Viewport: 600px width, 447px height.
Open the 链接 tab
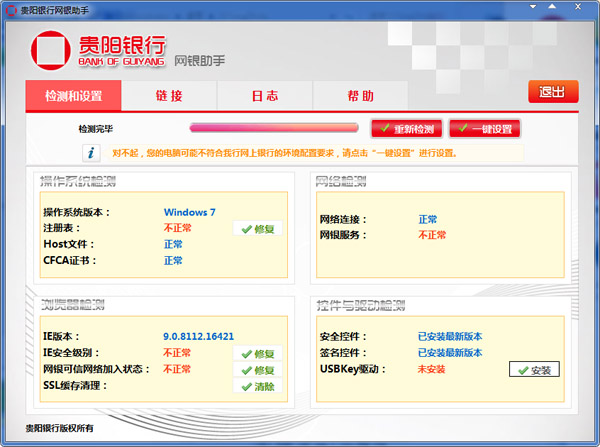(169, 96)
